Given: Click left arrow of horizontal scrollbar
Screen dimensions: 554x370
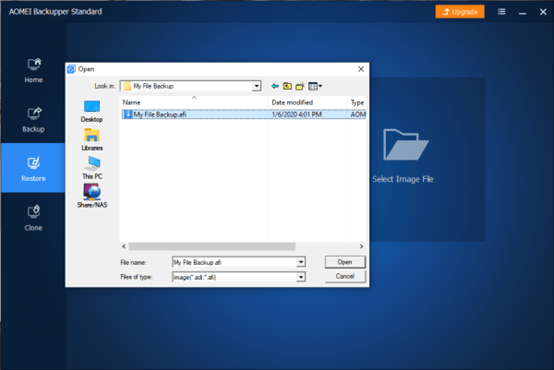Looking at the screenshot, I should click(x=124, y=246).
